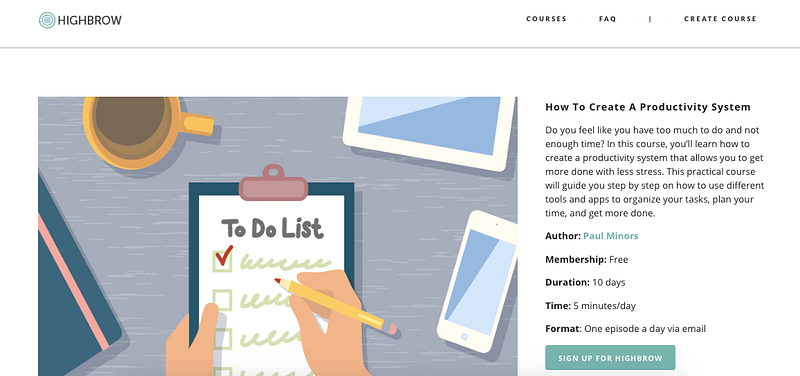The width and height of the screenshot is (800, 376).
Task: Click the To Do List heading text
Action: 272,229
